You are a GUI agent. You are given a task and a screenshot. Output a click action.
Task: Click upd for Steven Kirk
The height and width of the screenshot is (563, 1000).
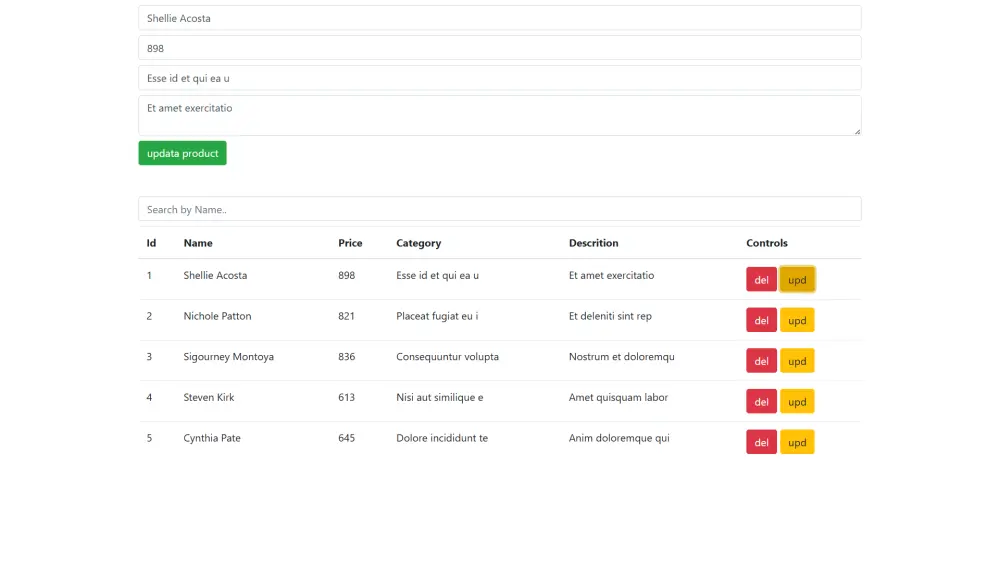(x=797, y=402)
